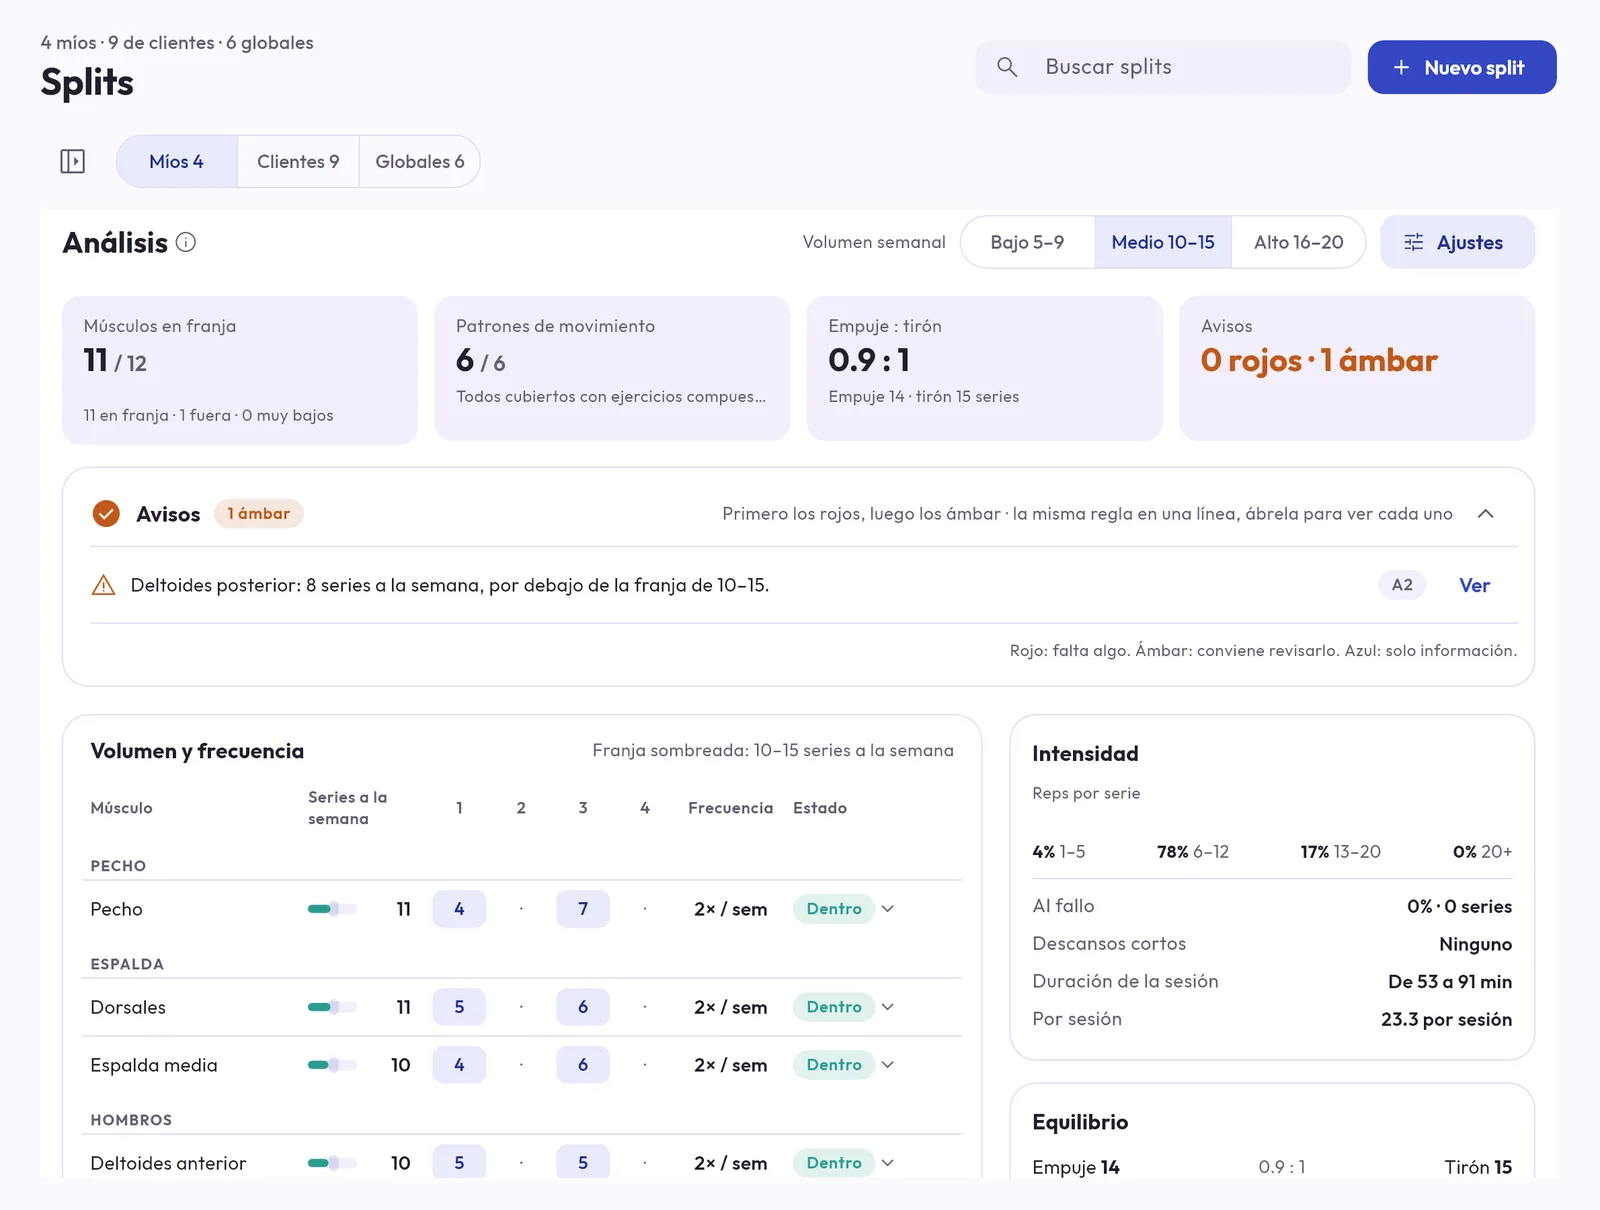
Task: Select Bajo 5–9 weekly volume
Action: pos(1027,242)
